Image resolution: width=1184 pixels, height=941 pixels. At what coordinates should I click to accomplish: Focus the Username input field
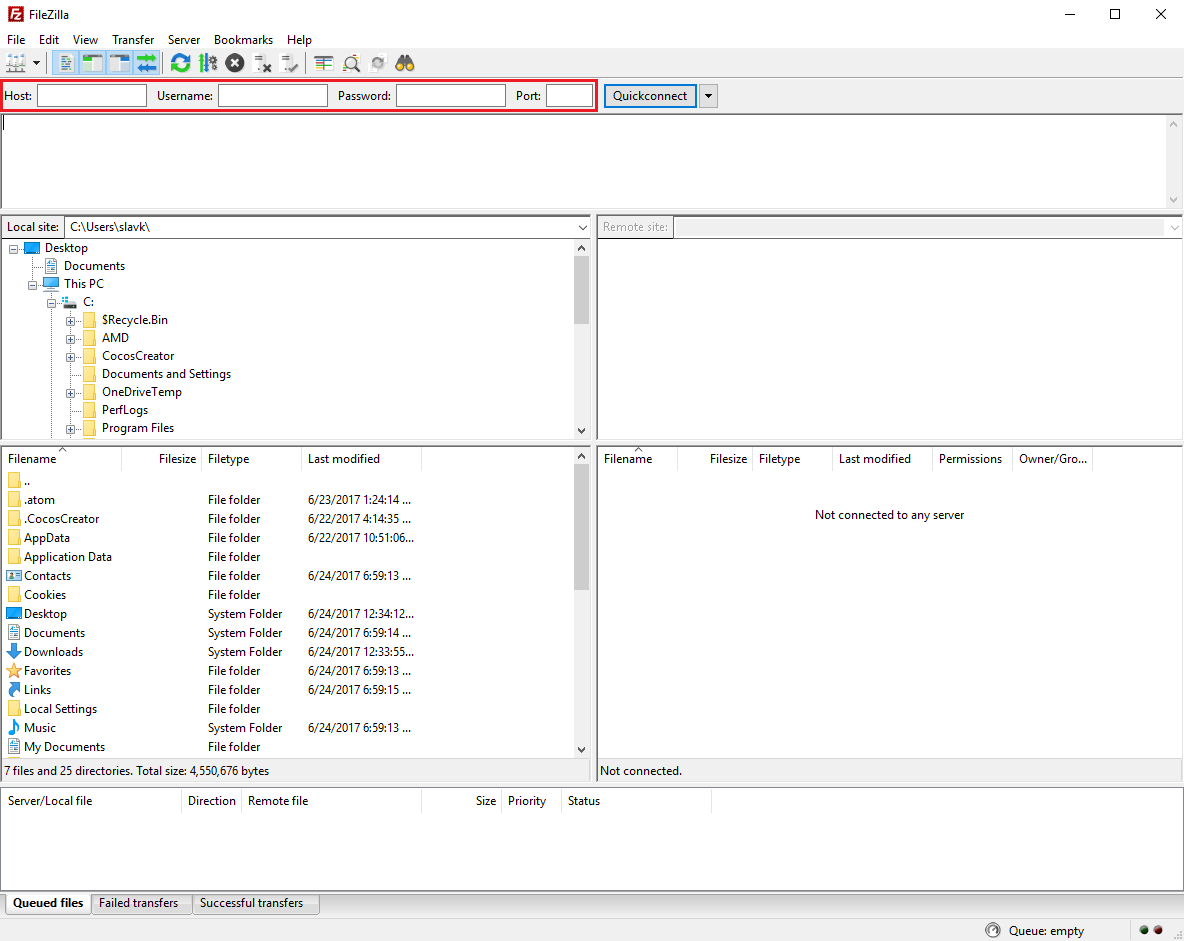click(x=273, y=96)
